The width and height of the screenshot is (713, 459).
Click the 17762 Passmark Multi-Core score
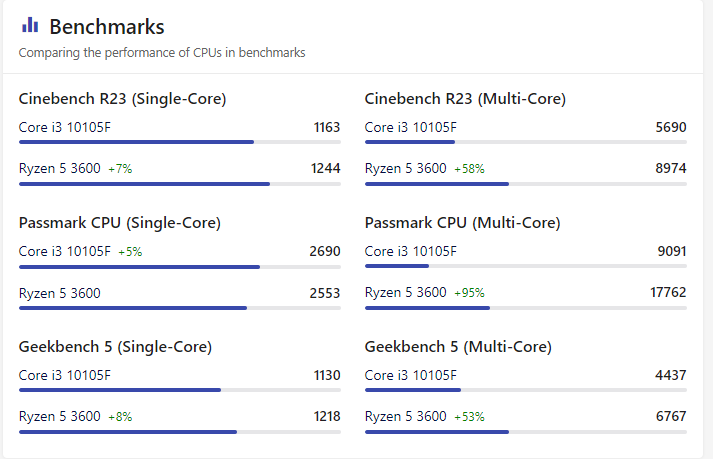tap(668, 293)
